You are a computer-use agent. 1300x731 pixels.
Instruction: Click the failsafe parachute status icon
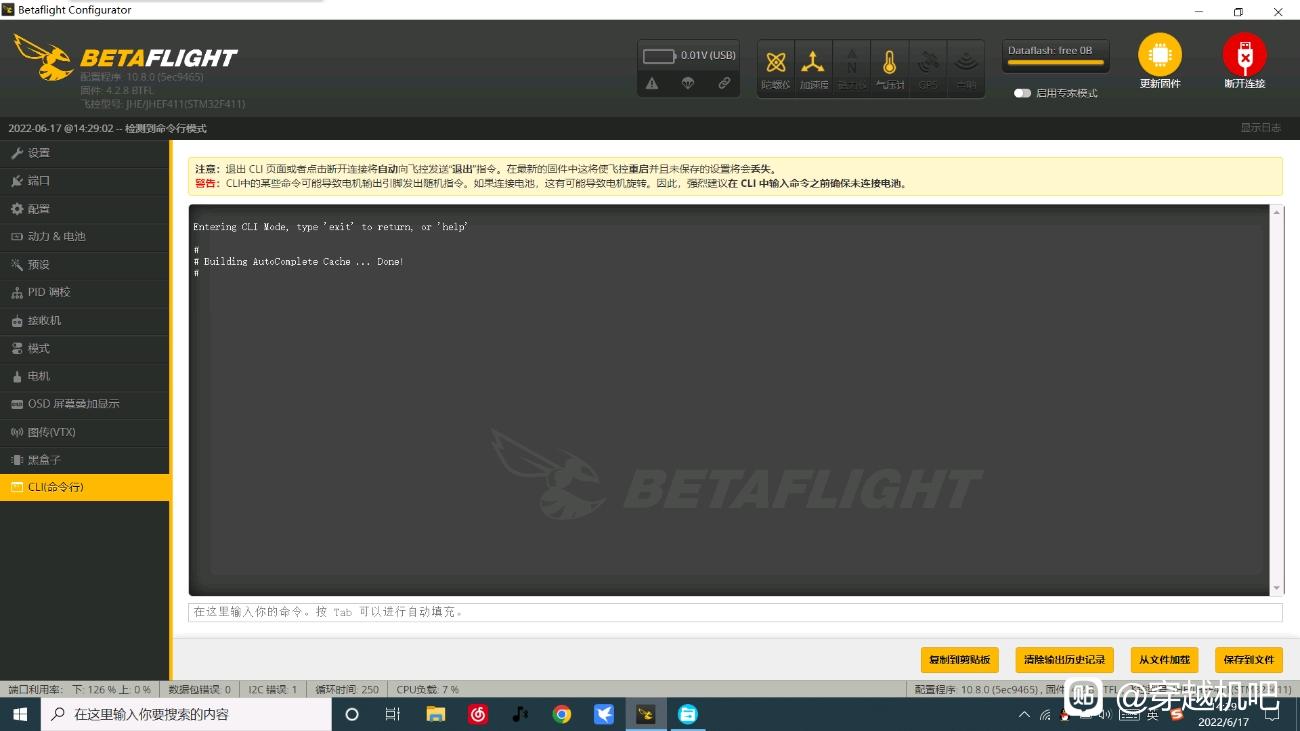(x=688, y=84)
